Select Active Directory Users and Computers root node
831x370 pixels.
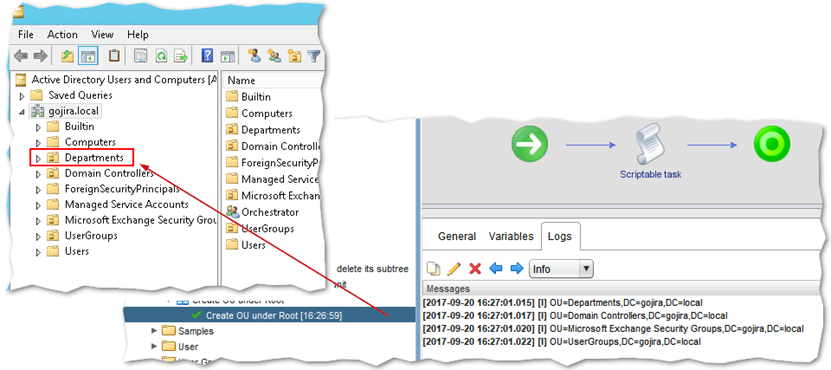click(123, 80)
